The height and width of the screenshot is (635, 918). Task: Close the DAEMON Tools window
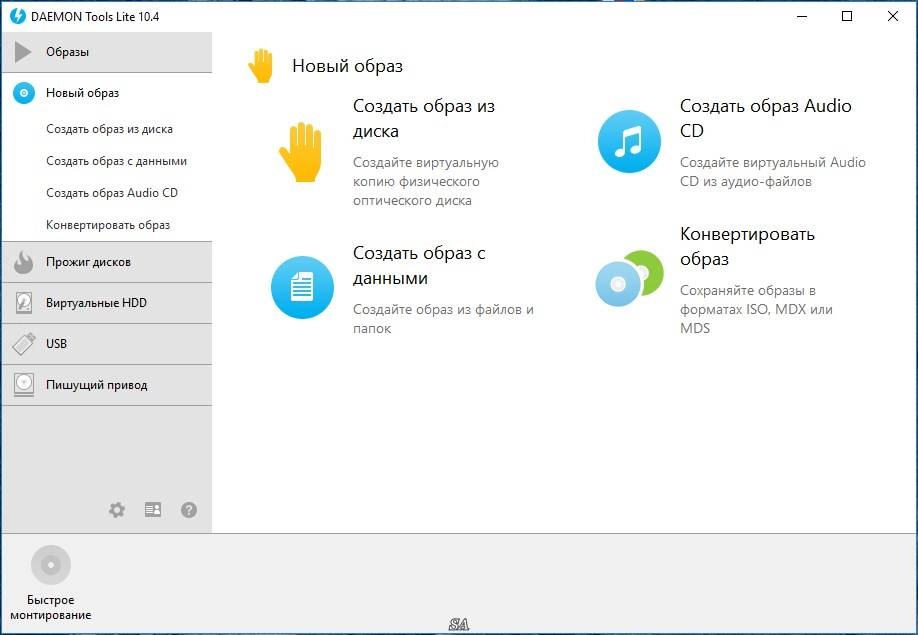(x=893, y=16)
